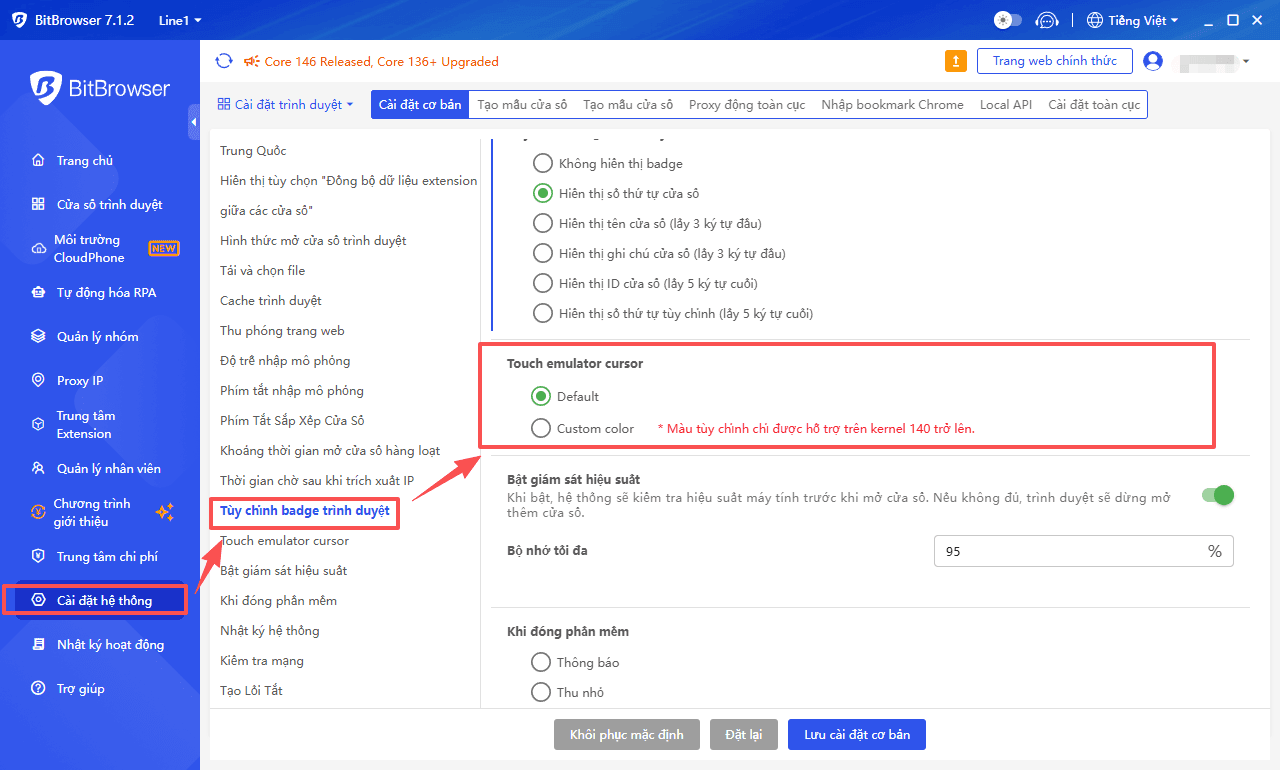Click the Trợ giúp help icon
1280x770 pixels.
[x=38, y=689]
